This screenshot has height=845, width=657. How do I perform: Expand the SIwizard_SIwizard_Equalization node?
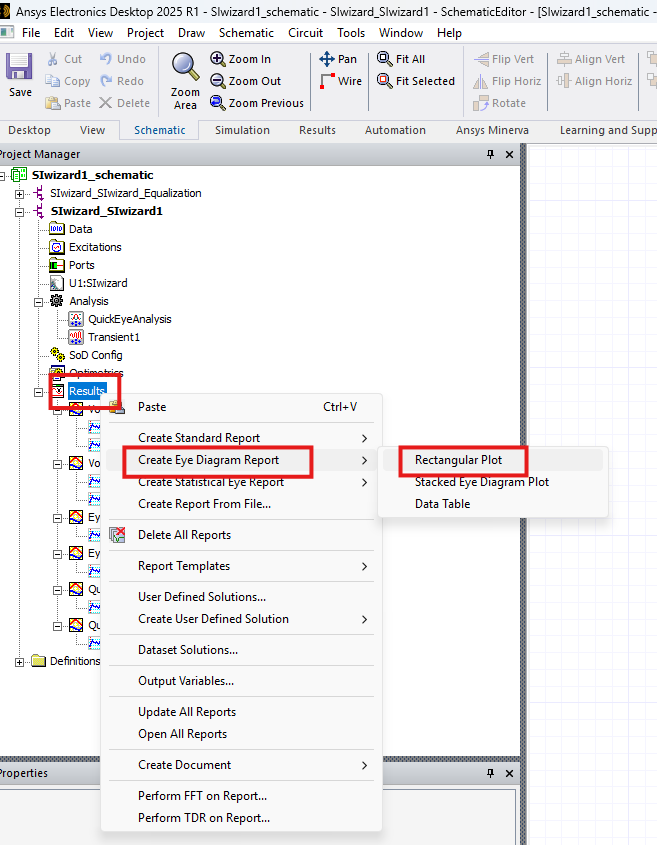click(x=19, y=194)
